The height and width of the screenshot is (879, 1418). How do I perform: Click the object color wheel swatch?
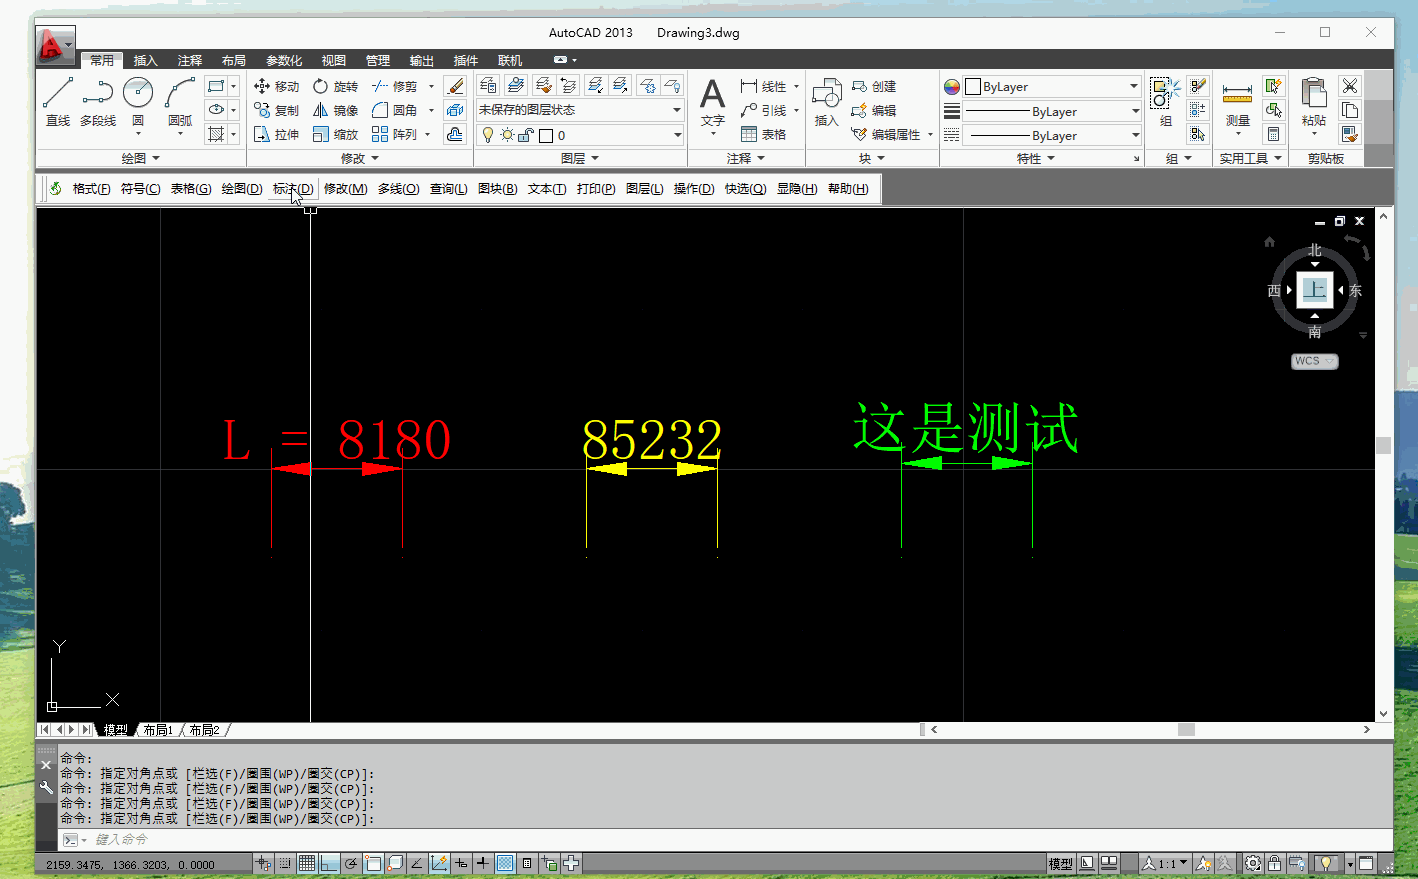pos(951,87)
